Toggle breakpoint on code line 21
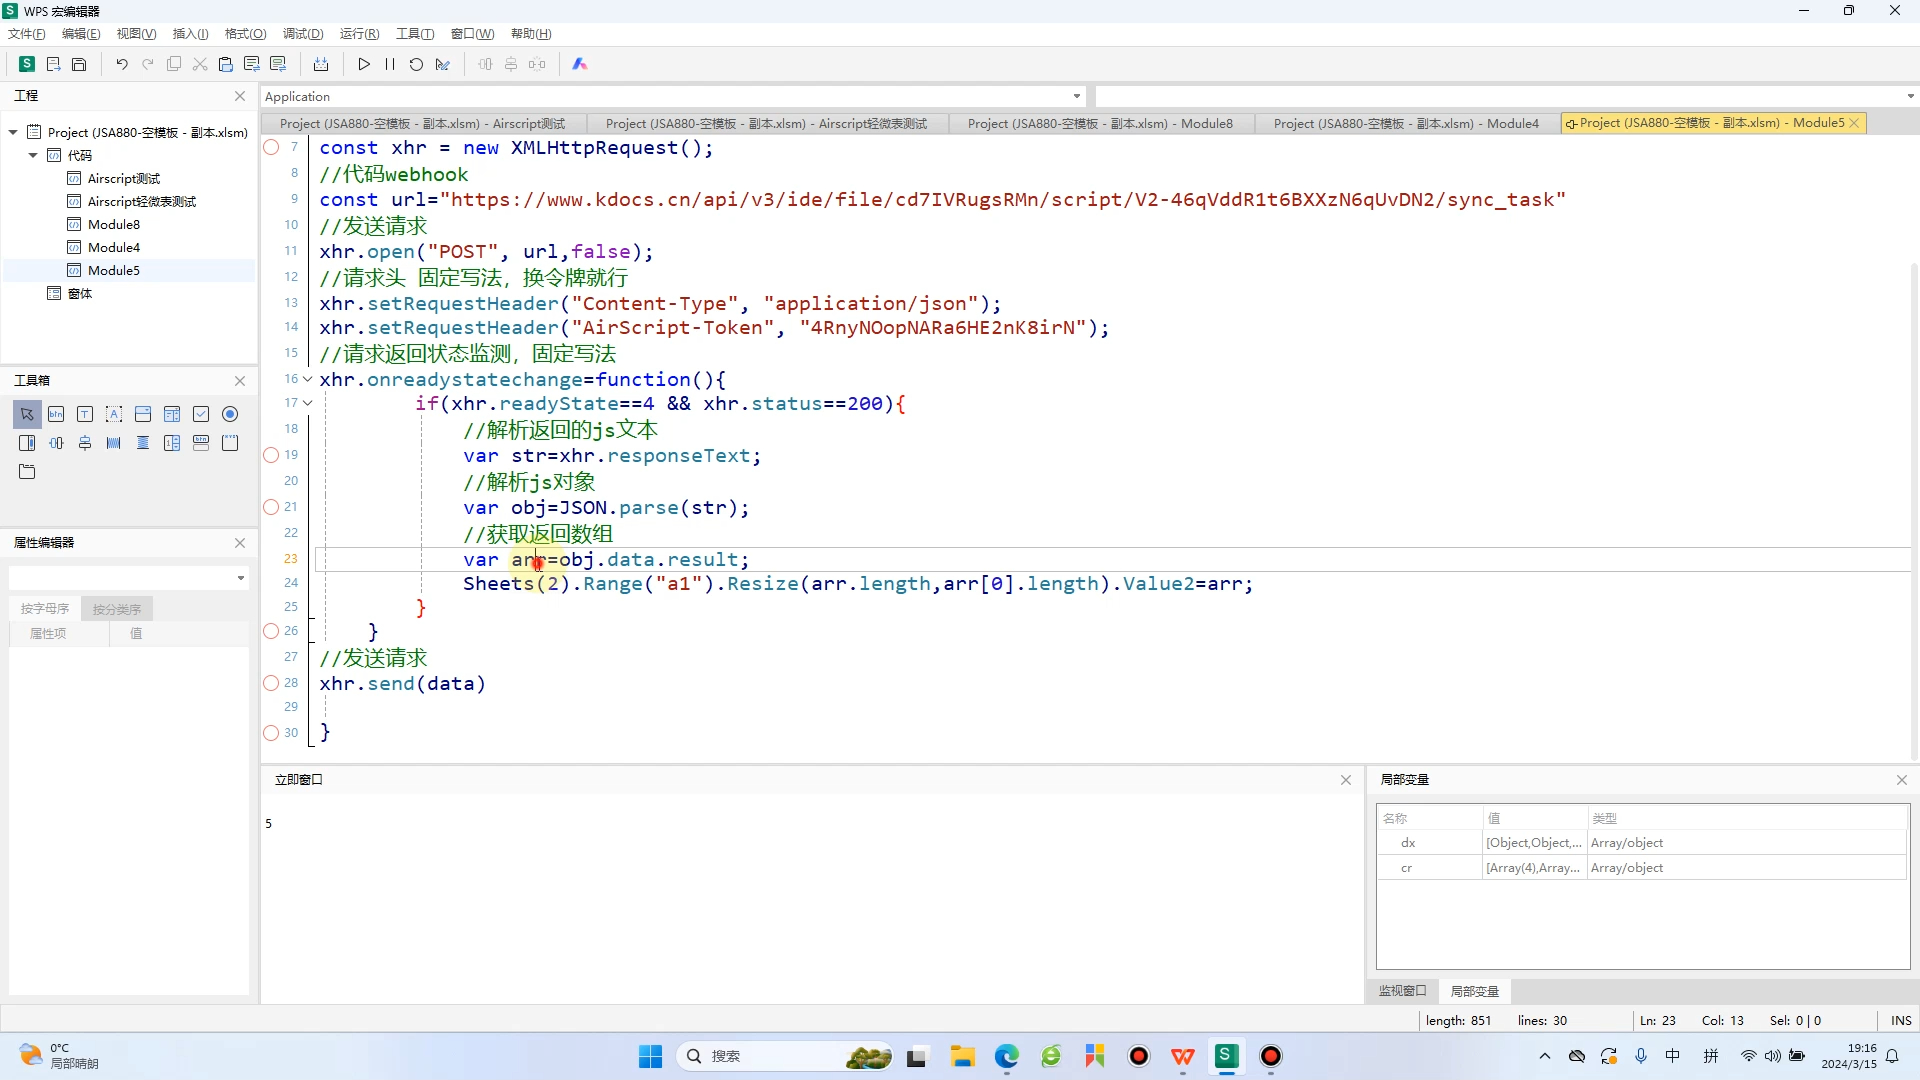Viewport: 1920px width, 1080px height. point(271,507)
